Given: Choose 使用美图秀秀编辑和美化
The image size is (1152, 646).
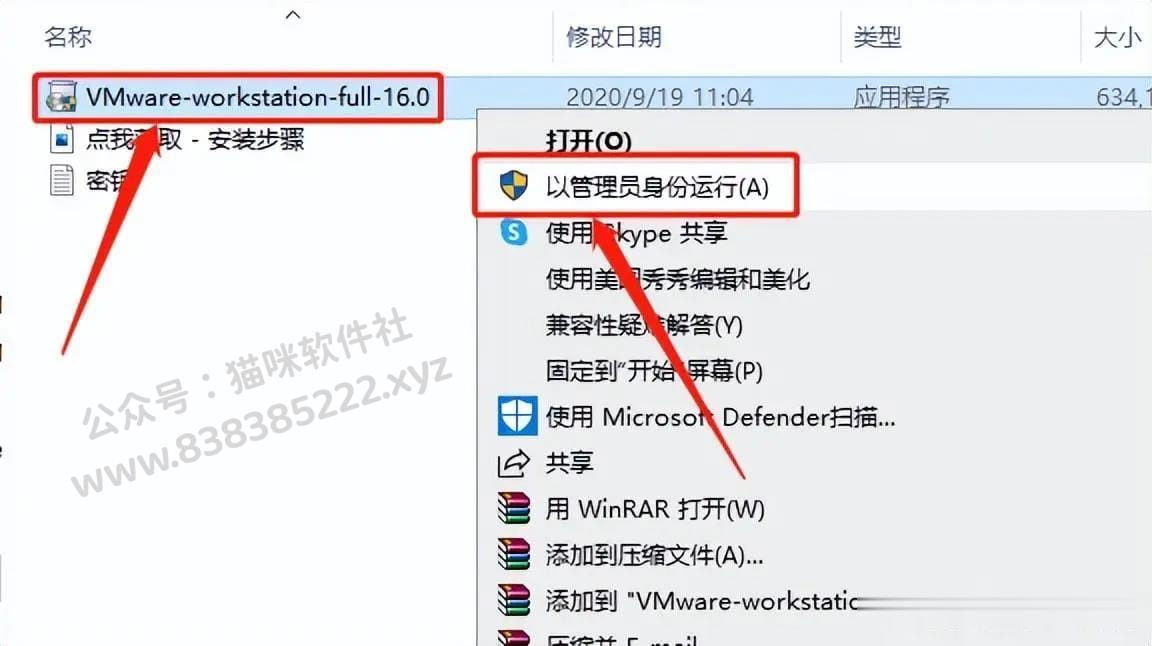Looking at the screenshot, I should coord(677,279).
